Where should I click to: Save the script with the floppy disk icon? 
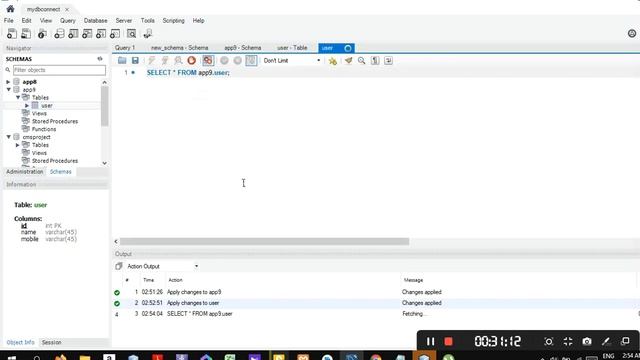[135, 60]
